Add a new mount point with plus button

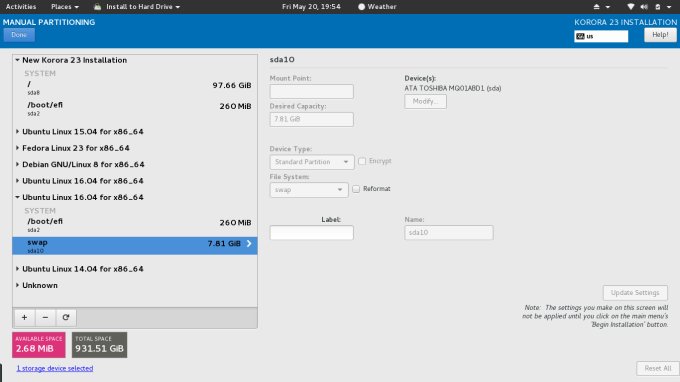tap(24, 317)
